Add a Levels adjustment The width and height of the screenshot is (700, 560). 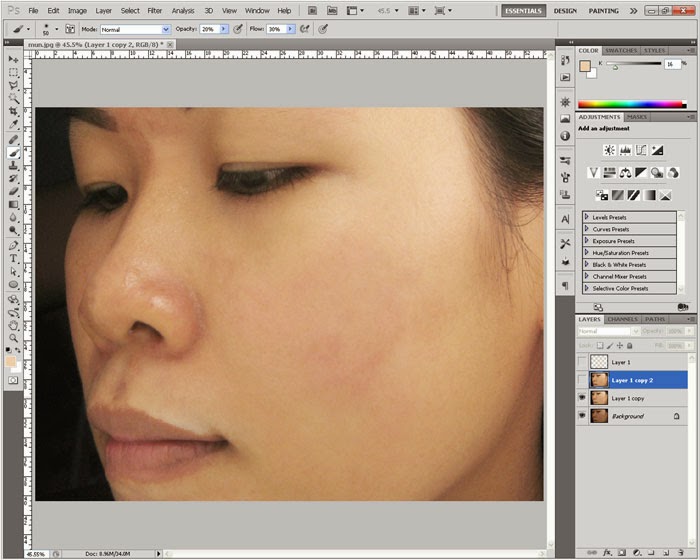(x=625, y=150)
